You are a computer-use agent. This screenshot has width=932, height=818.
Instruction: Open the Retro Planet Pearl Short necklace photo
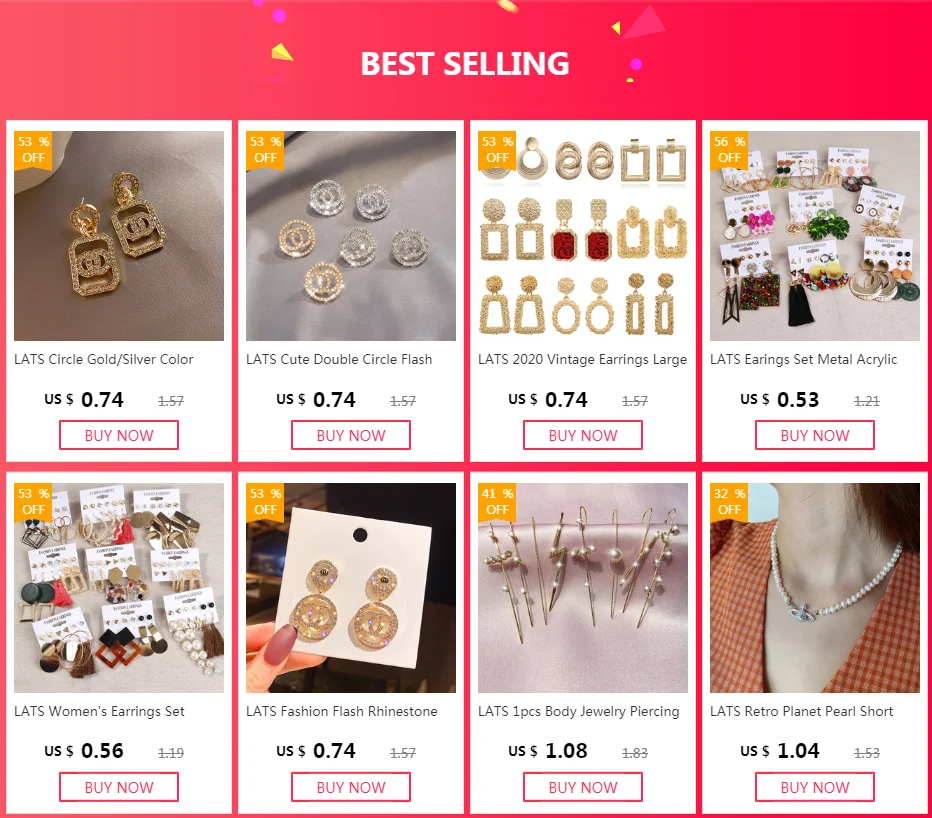815,588
